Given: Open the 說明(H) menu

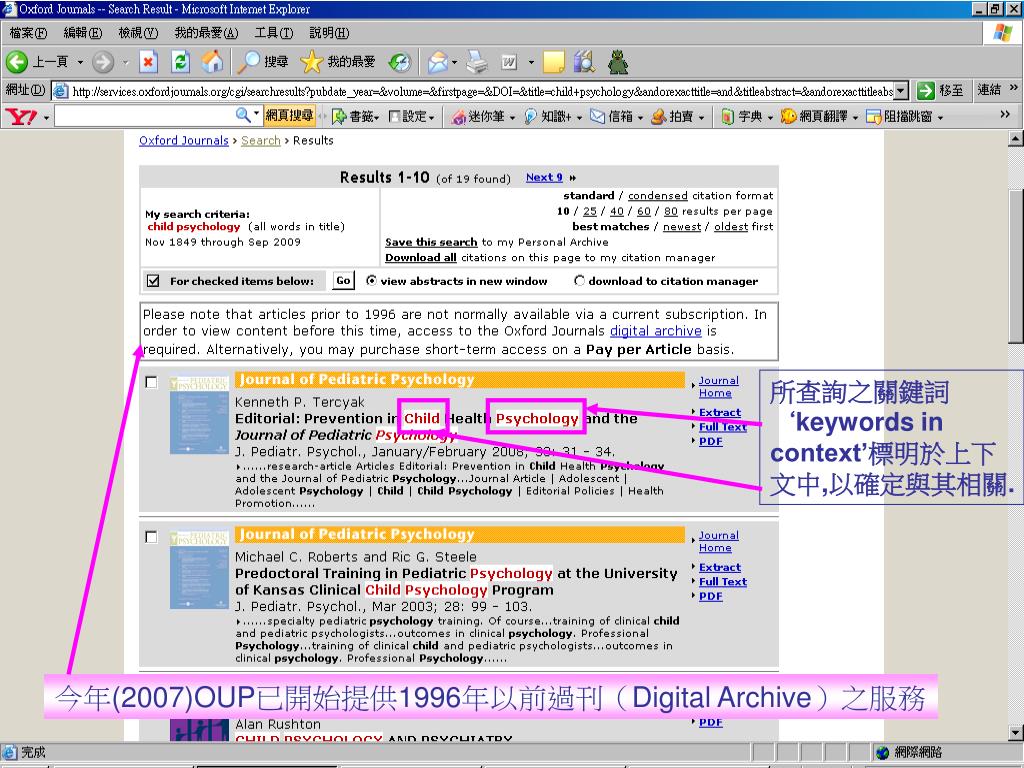Looking at the screenshot, I should pos(328,33).
